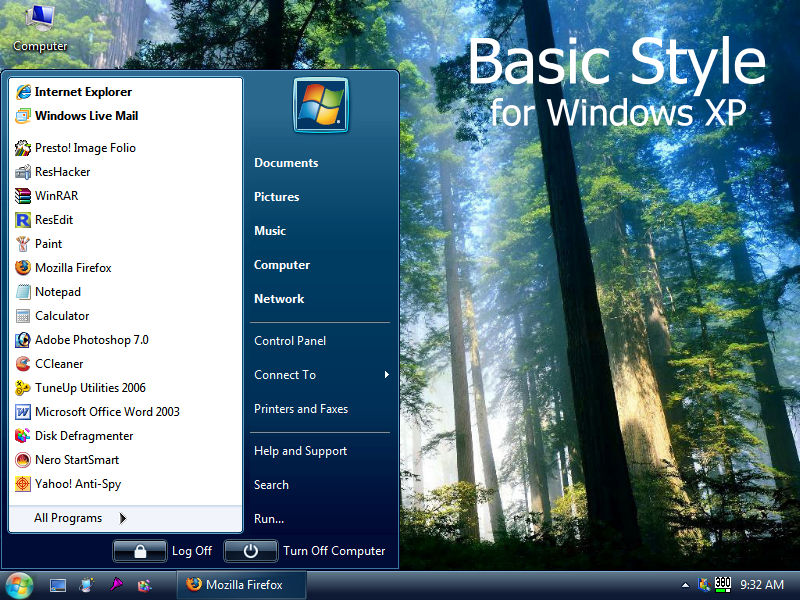This screenshot has width=800, height=600.
Task: Click the pink flashlight quick launch icon
Action: click(x=116, y=585)
